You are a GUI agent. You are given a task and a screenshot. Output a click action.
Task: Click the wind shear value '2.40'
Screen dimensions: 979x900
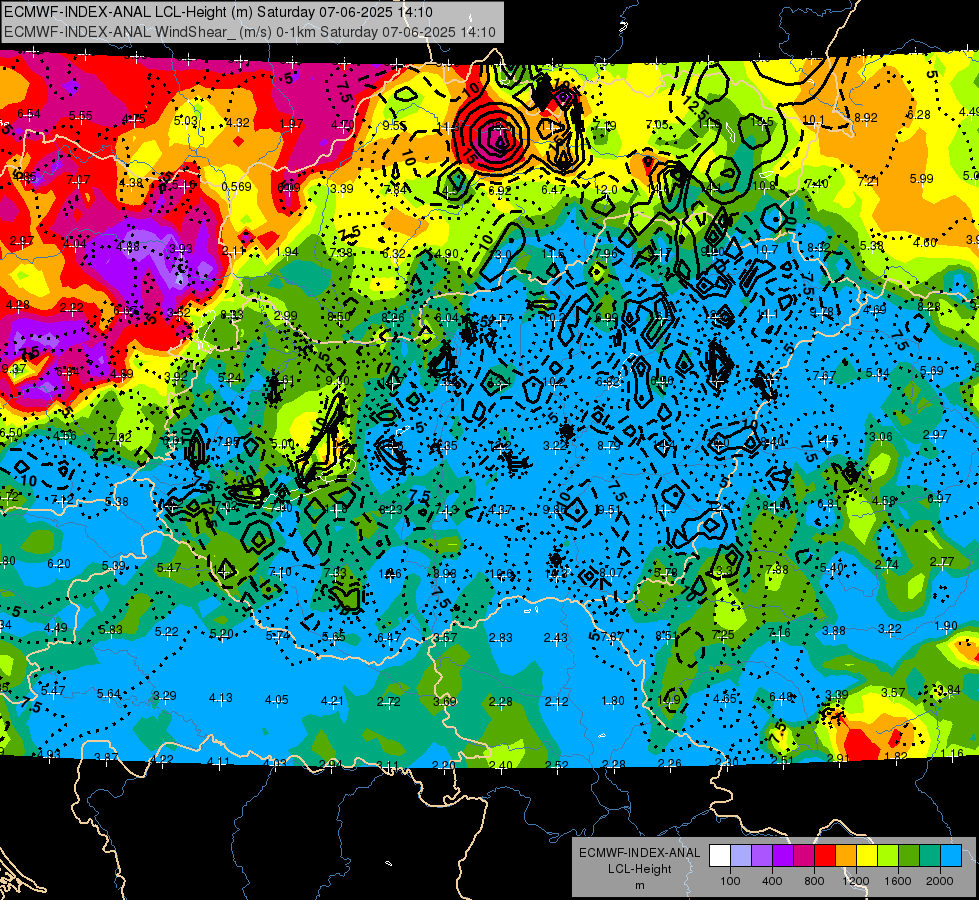tap(500, 764)
